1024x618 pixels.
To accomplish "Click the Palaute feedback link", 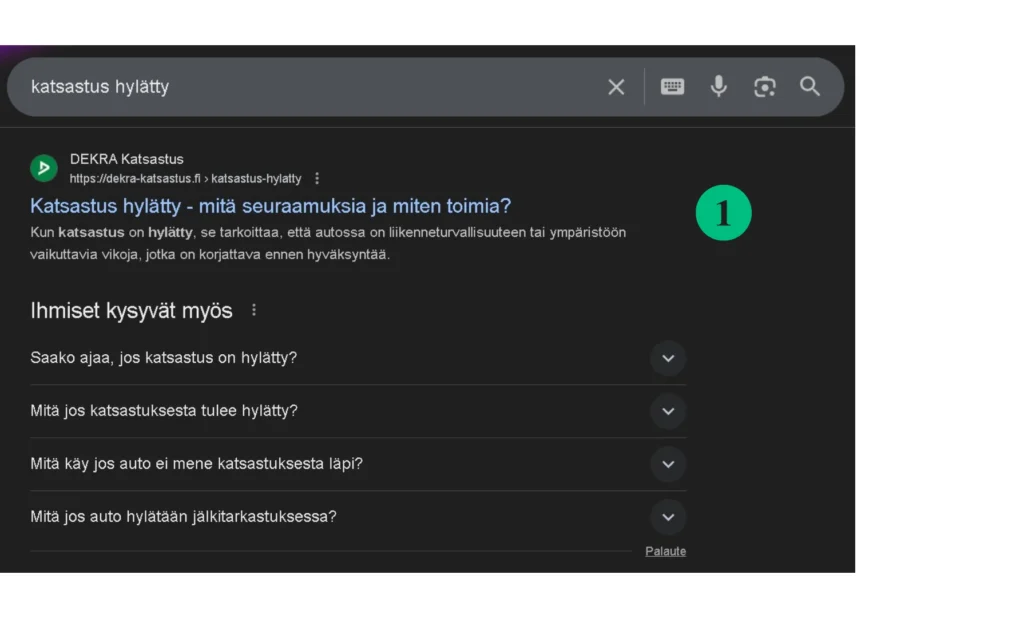I will pyautogui.click(x=665, y=551).
